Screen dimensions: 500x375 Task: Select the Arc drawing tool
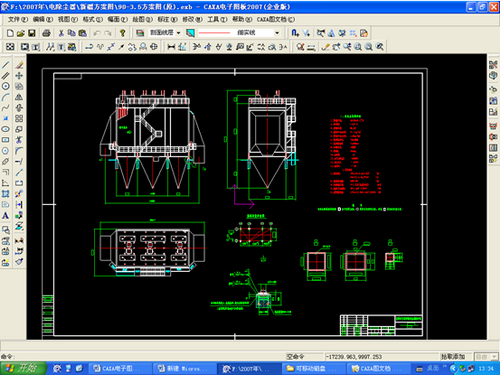coord(6,97)
